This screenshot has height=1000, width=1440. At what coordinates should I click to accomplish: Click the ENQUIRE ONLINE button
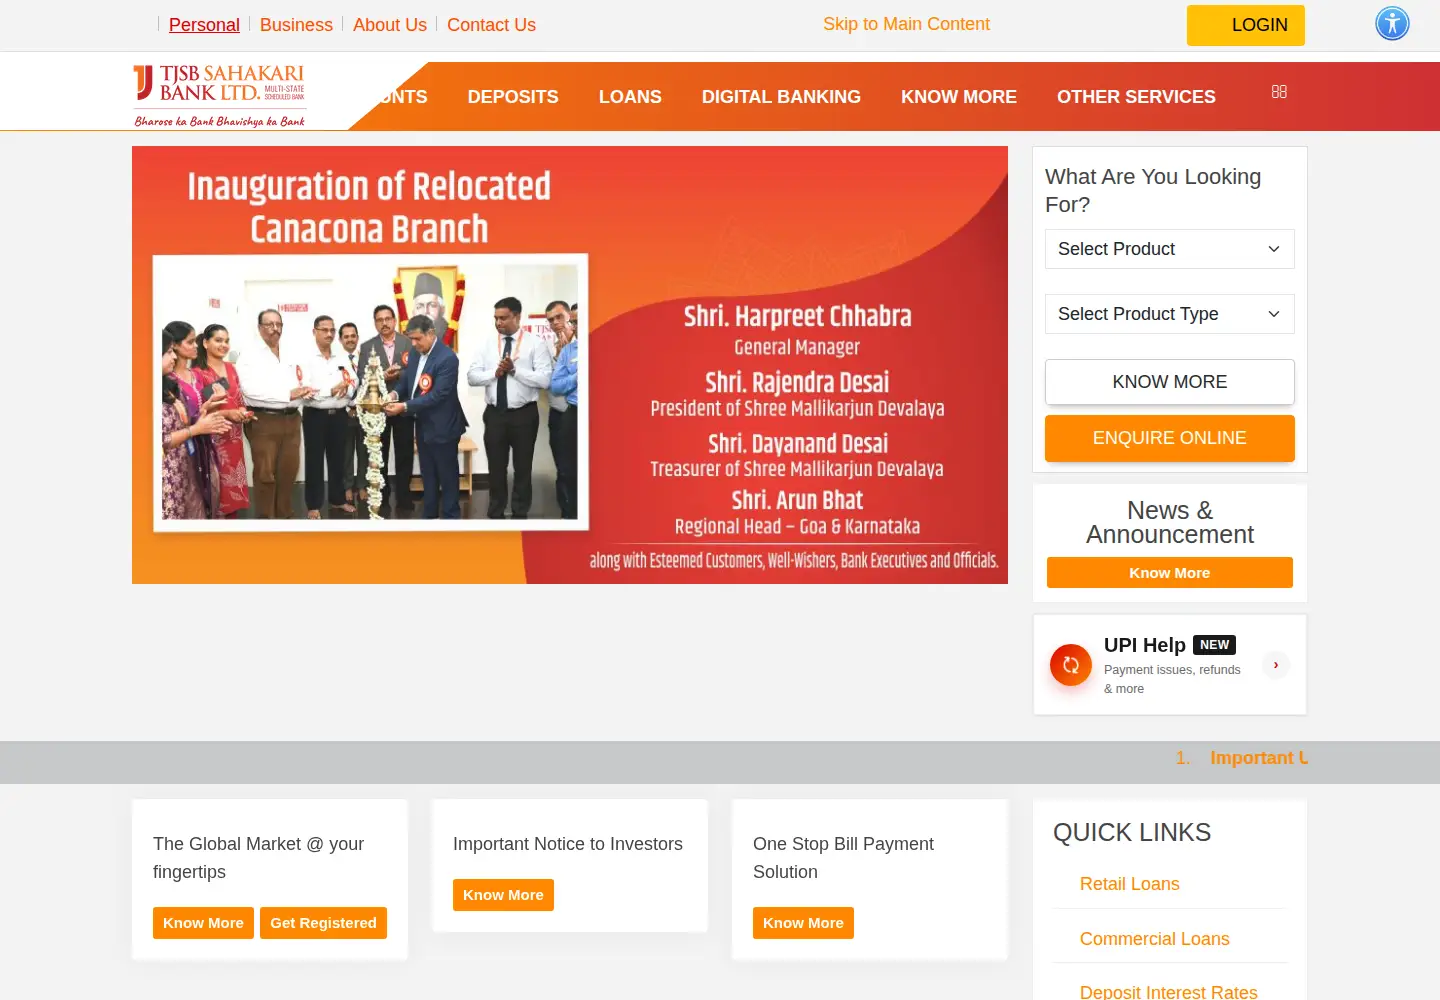pyautogui.click(x=1170, y=438)
